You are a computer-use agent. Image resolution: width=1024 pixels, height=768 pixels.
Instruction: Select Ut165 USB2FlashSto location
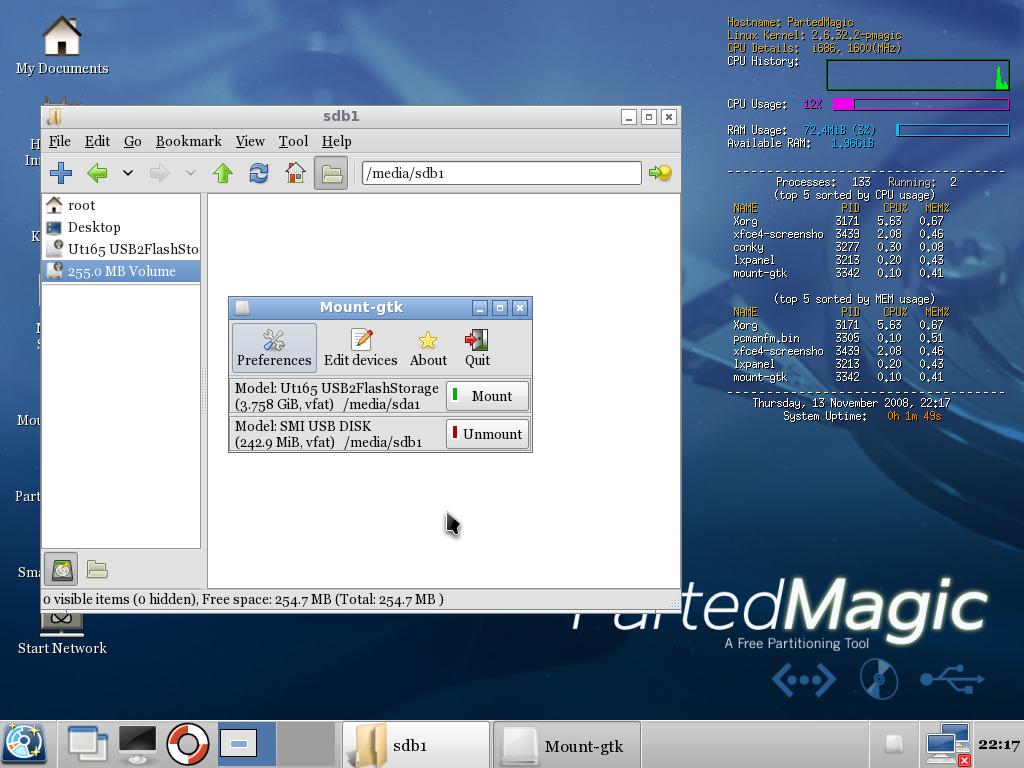pos(121,249)
